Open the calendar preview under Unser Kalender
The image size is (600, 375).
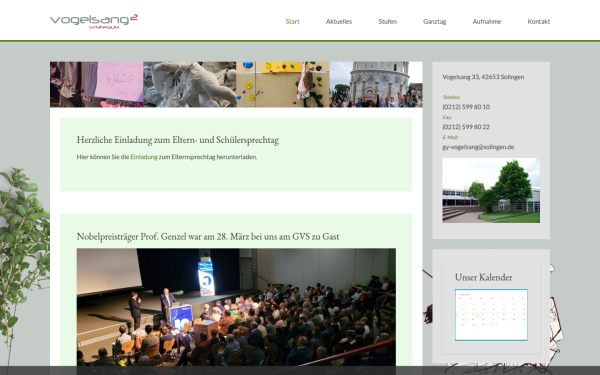491,315
